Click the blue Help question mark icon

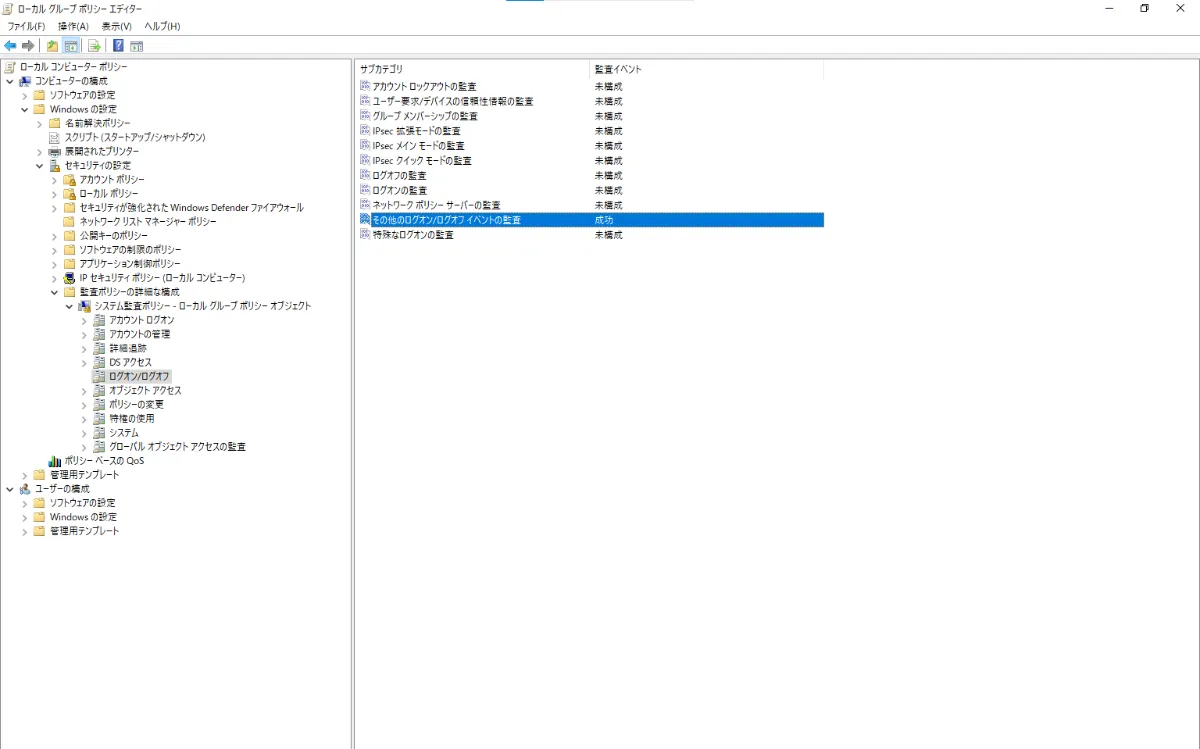pyautogui.click(x=118, y=45)
